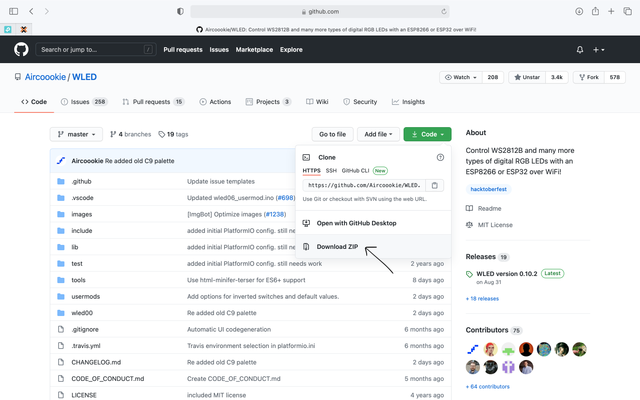640x400 pixels.
Task: Open the Add file dropdown
Action: 378,134
